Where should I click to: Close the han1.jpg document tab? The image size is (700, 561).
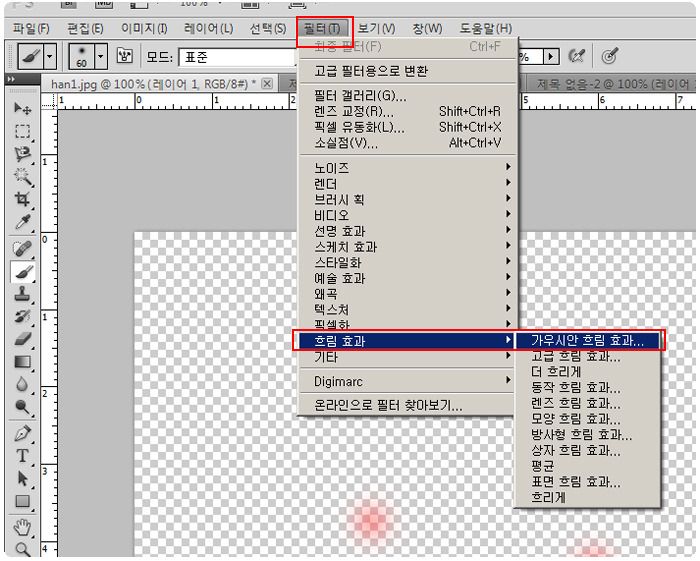pos(267,83)
